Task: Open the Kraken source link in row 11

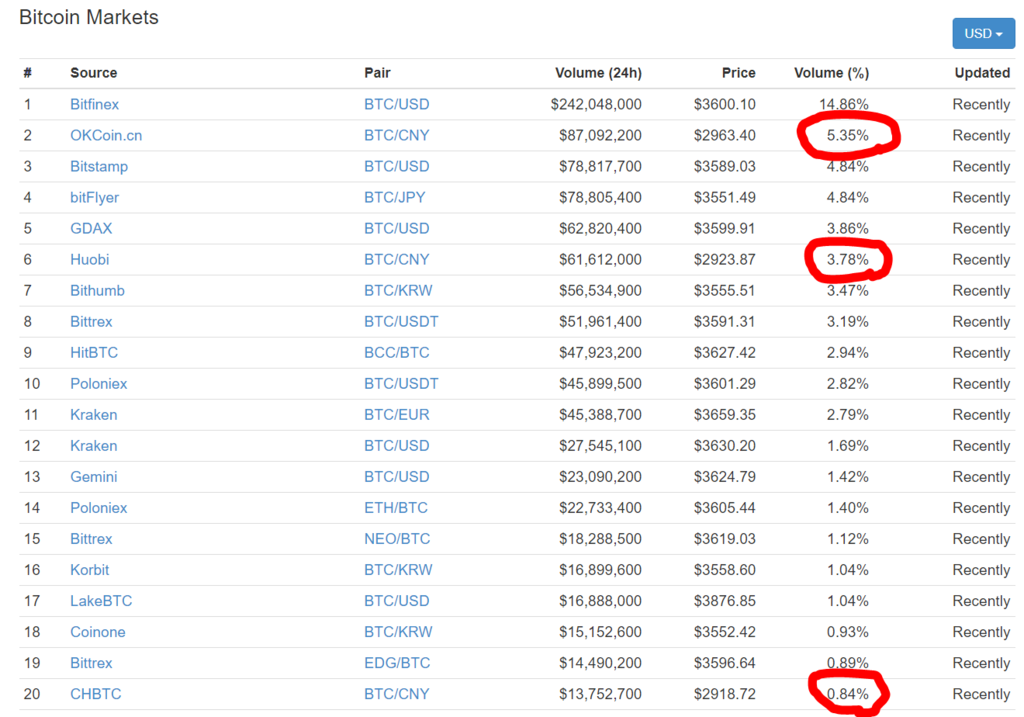Action: (93, 415)
